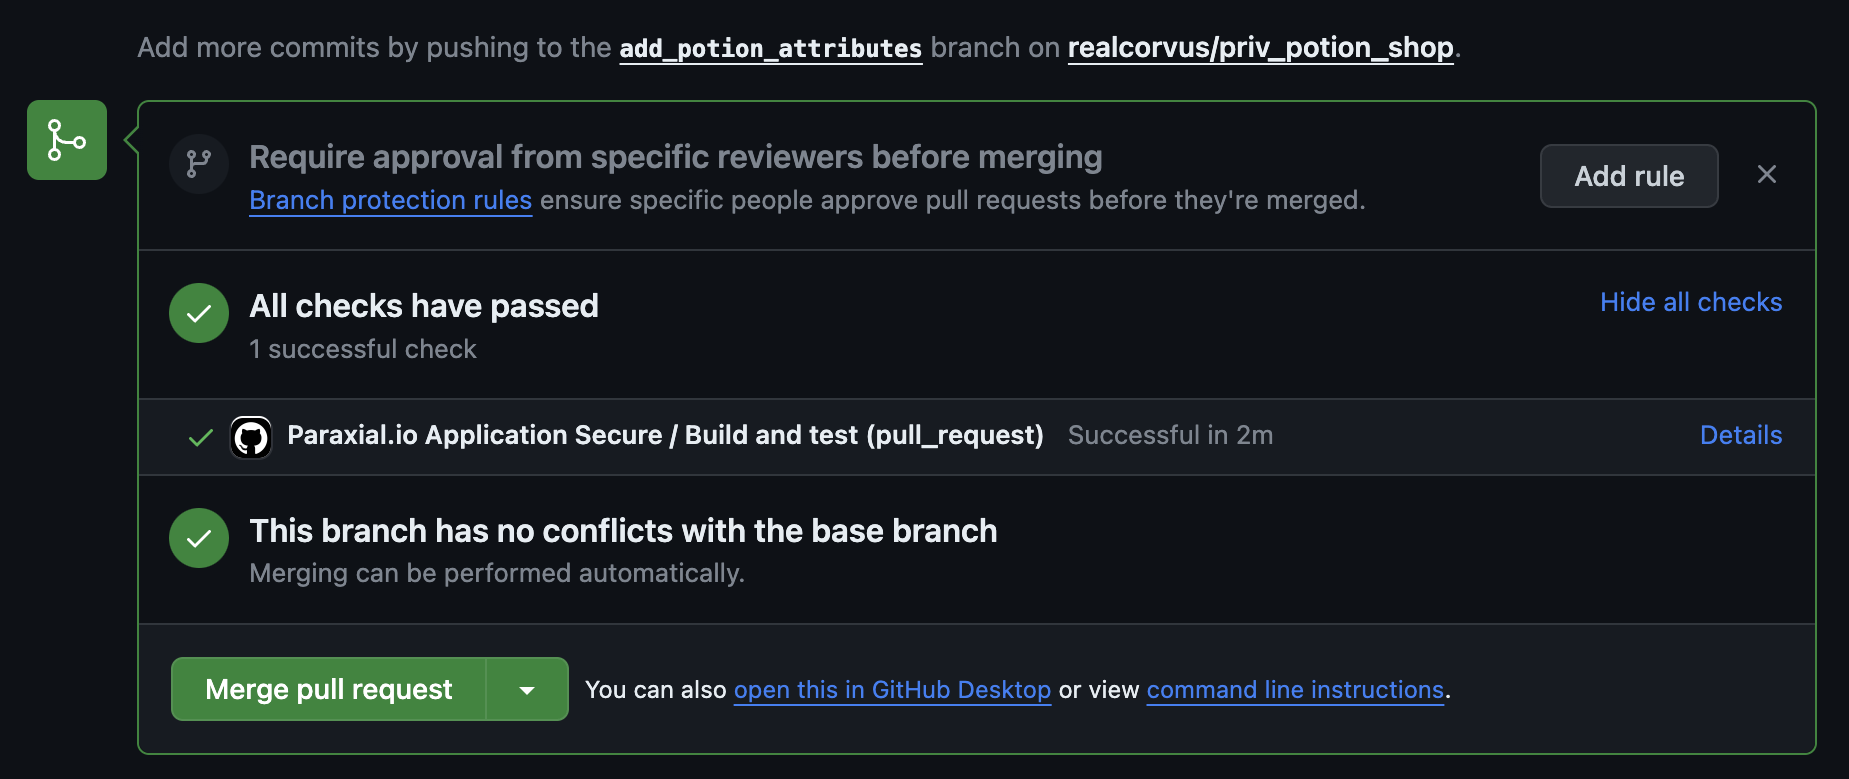
Task: Click the All checks have passed heading
Action: pos(424,306)
